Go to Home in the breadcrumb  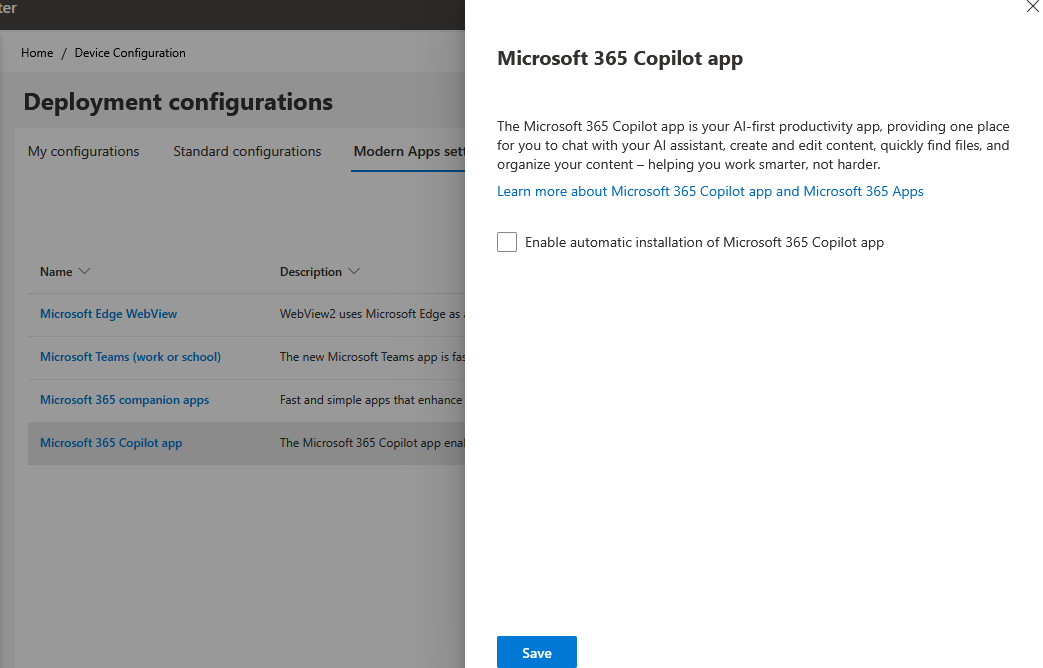coord(37,53)
